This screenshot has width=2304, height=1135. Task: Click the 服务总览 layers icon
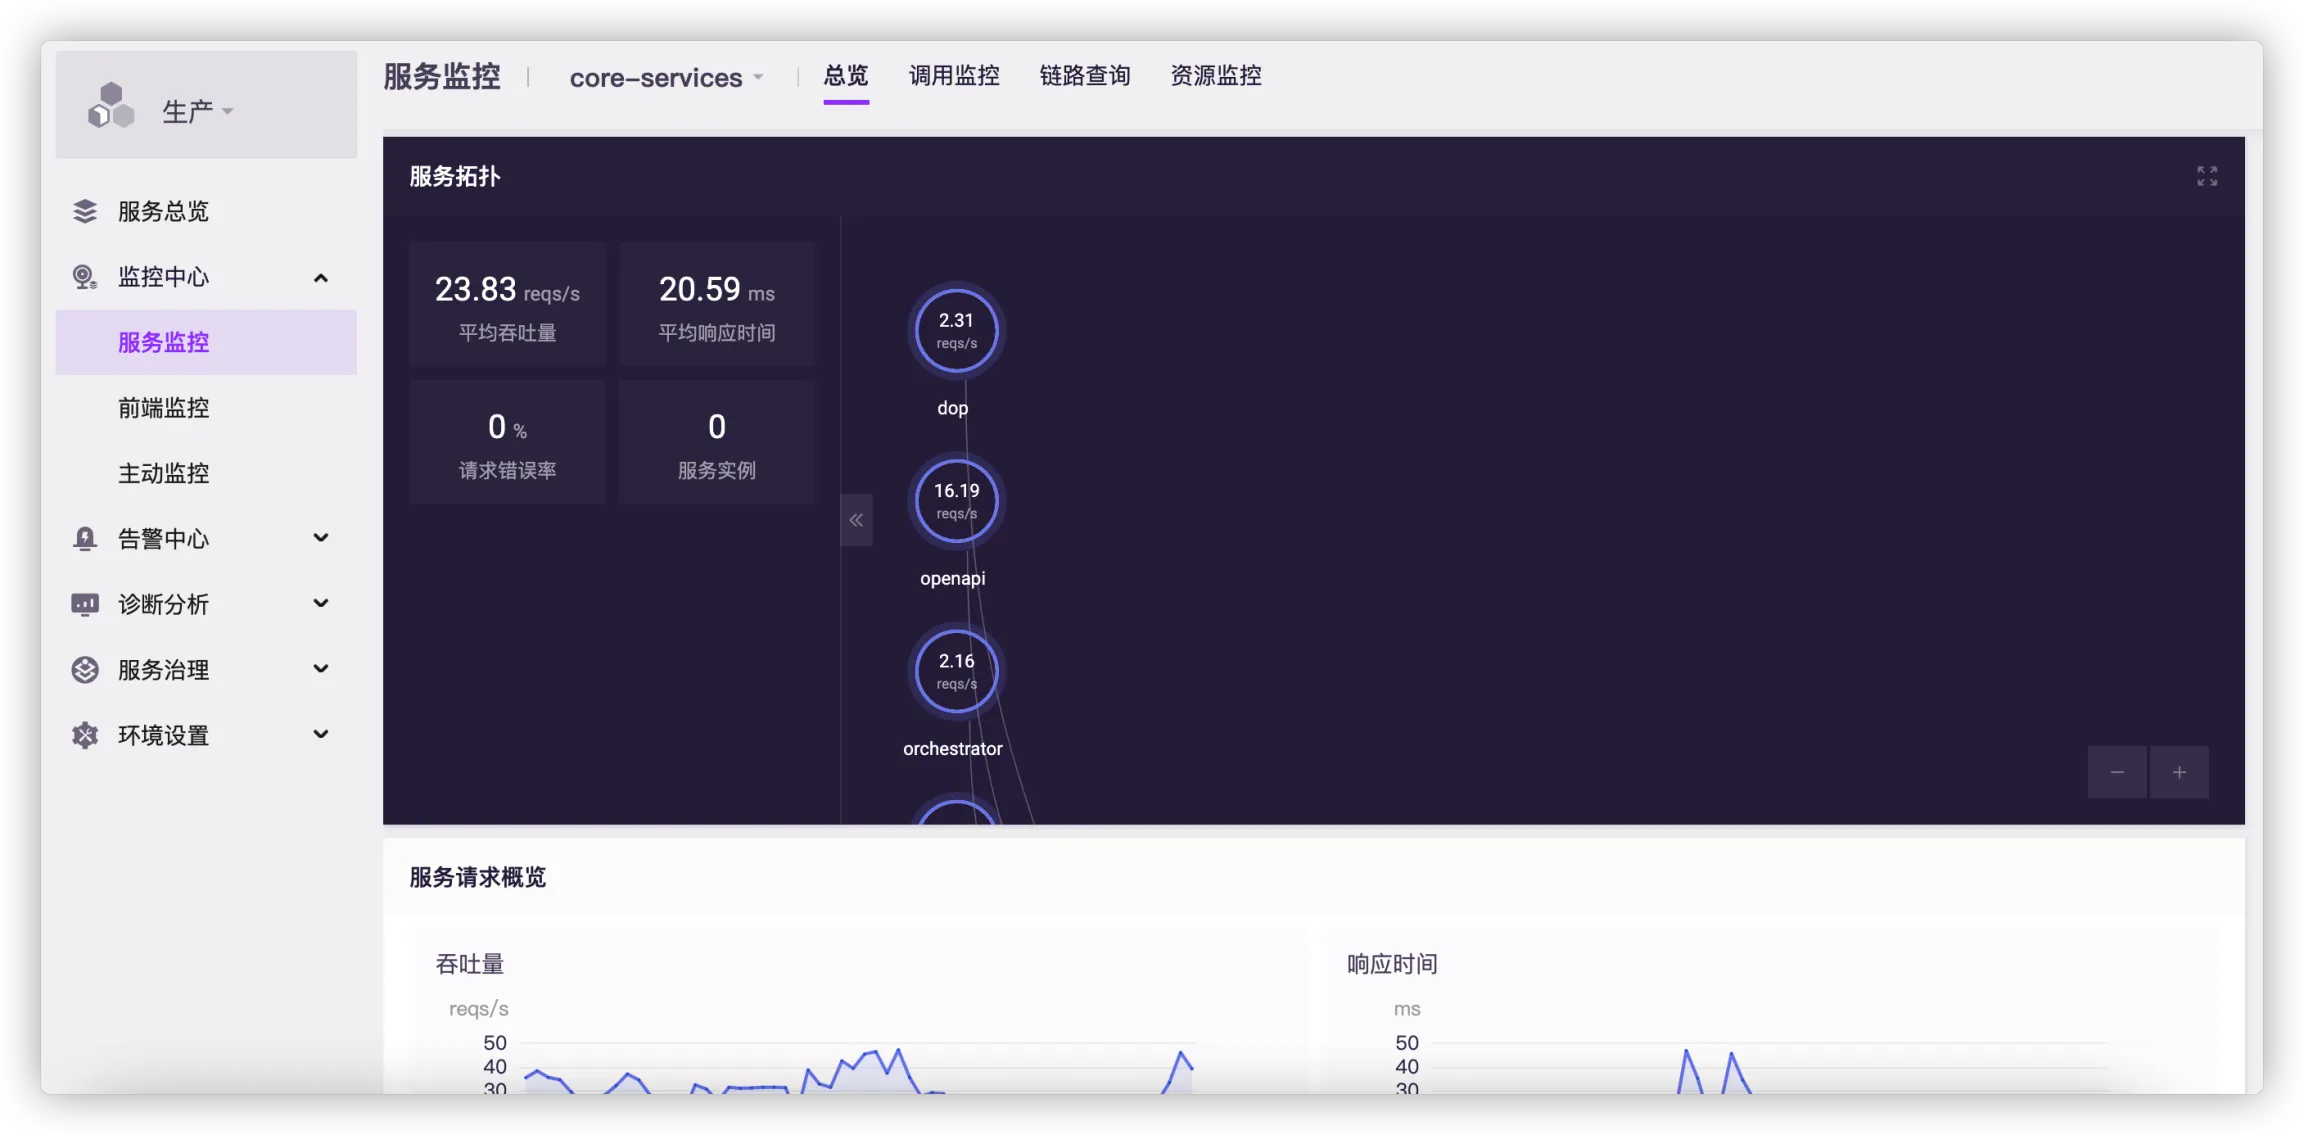pos(85,211)
